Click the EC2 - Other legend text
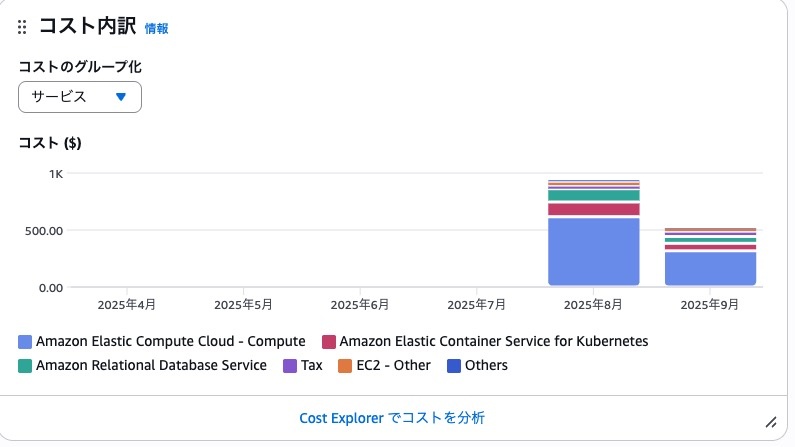Screen dimensions: 795x447 click(x=393, y=365)
